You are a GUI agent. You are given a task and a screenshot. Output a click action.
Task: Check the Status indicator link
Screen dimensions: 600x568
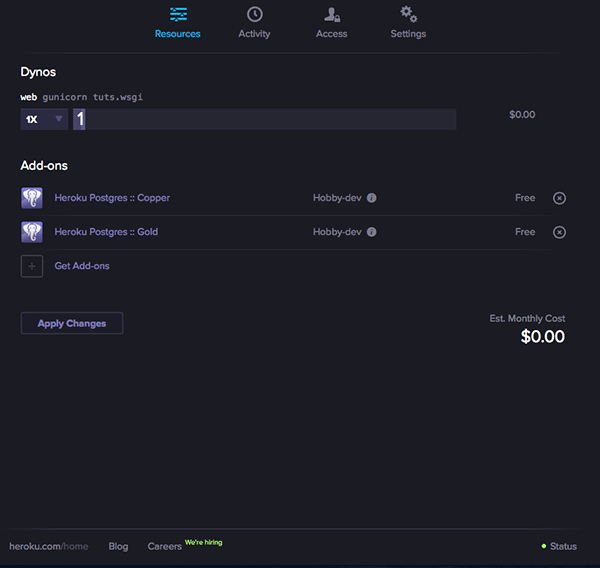click(559, 546)
